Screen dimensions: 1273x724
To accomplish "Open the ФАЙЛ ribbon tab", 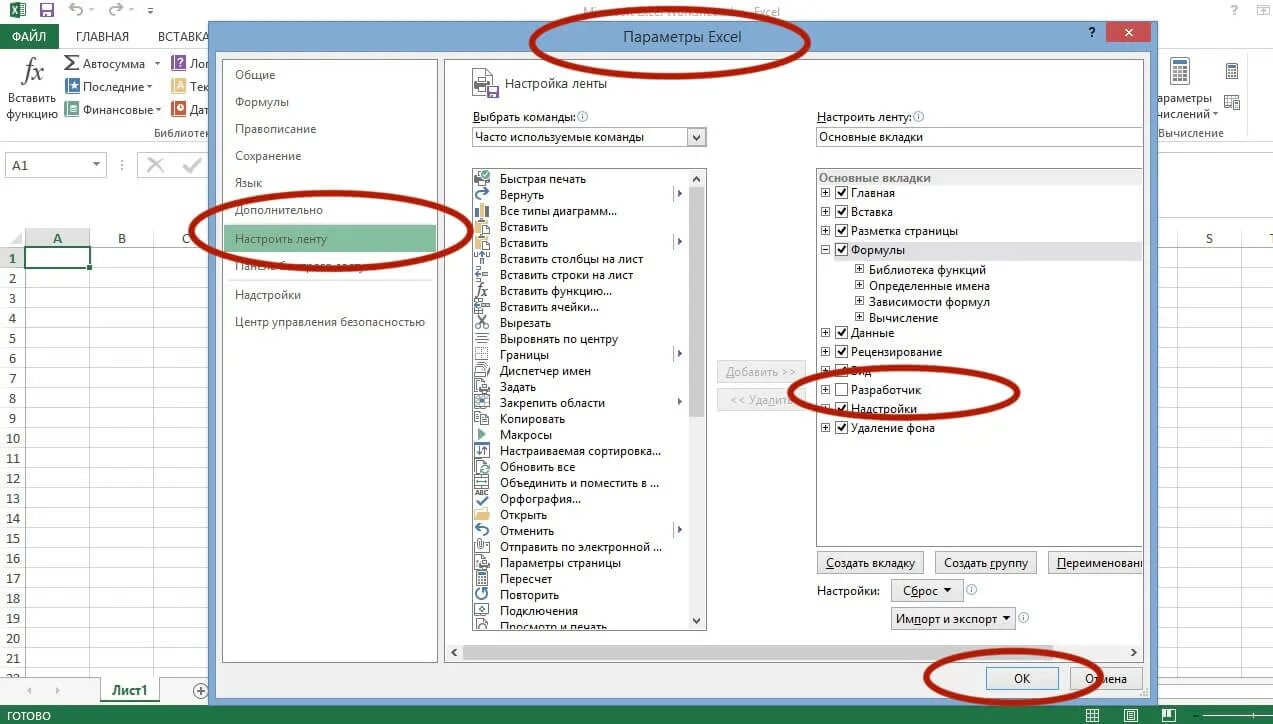I will click(x=30, y=36).
